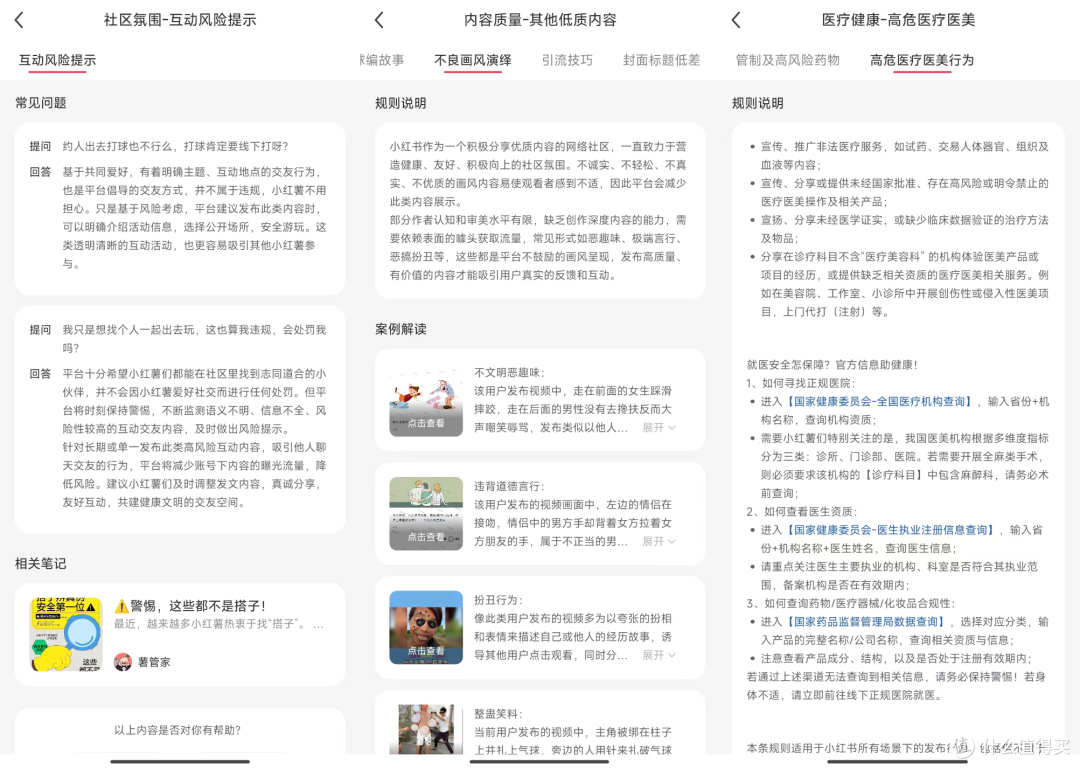This screenshot has width=1080, height=769.
Task: Open the 国家健康委员会-医生执业注册信息查询 link
Action: (890, 530)
